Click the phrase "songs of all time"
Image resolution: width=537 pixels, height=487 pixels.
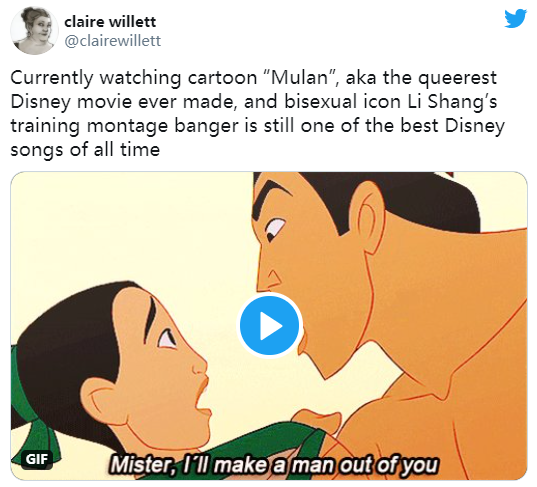click(x=85, y=150)
